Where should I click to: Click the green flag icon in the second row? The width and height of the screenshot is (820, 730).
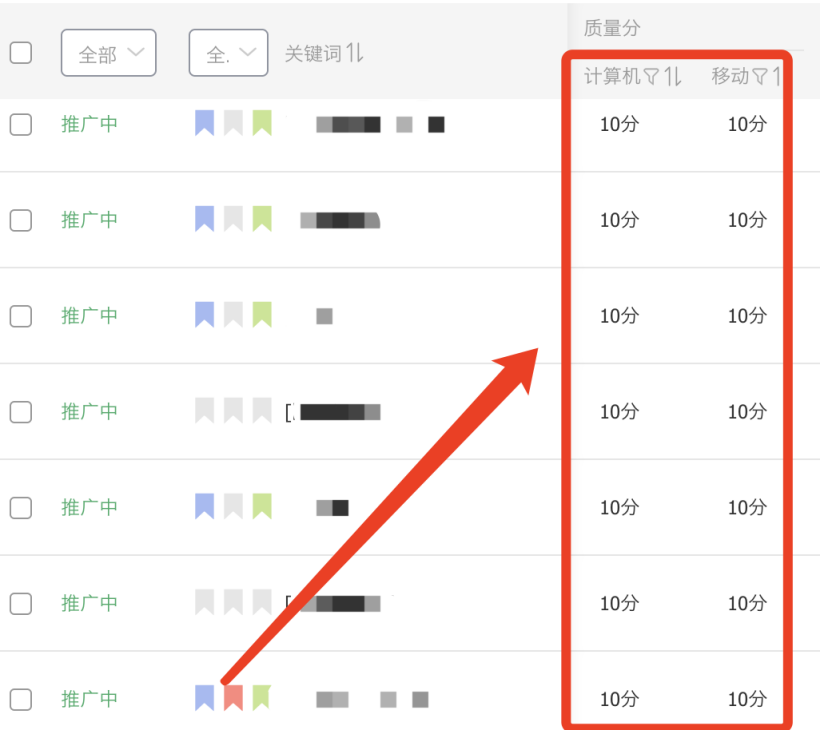(262, 218)
